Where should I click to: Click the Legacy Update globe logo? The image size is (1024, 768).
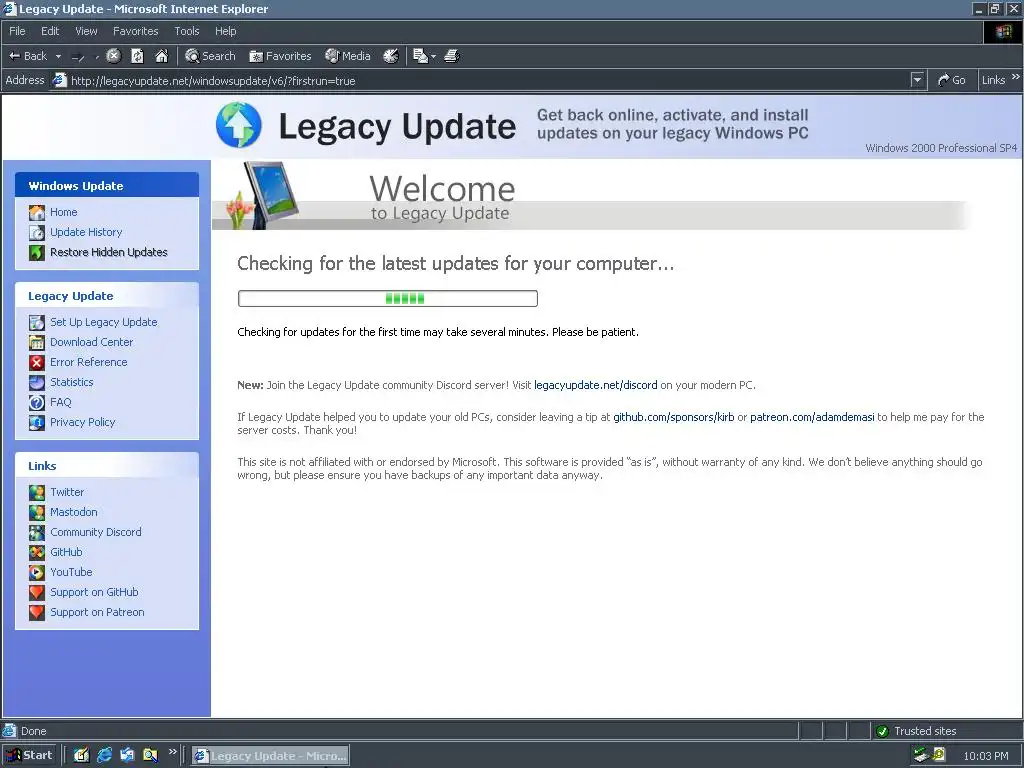click(239, 125)
